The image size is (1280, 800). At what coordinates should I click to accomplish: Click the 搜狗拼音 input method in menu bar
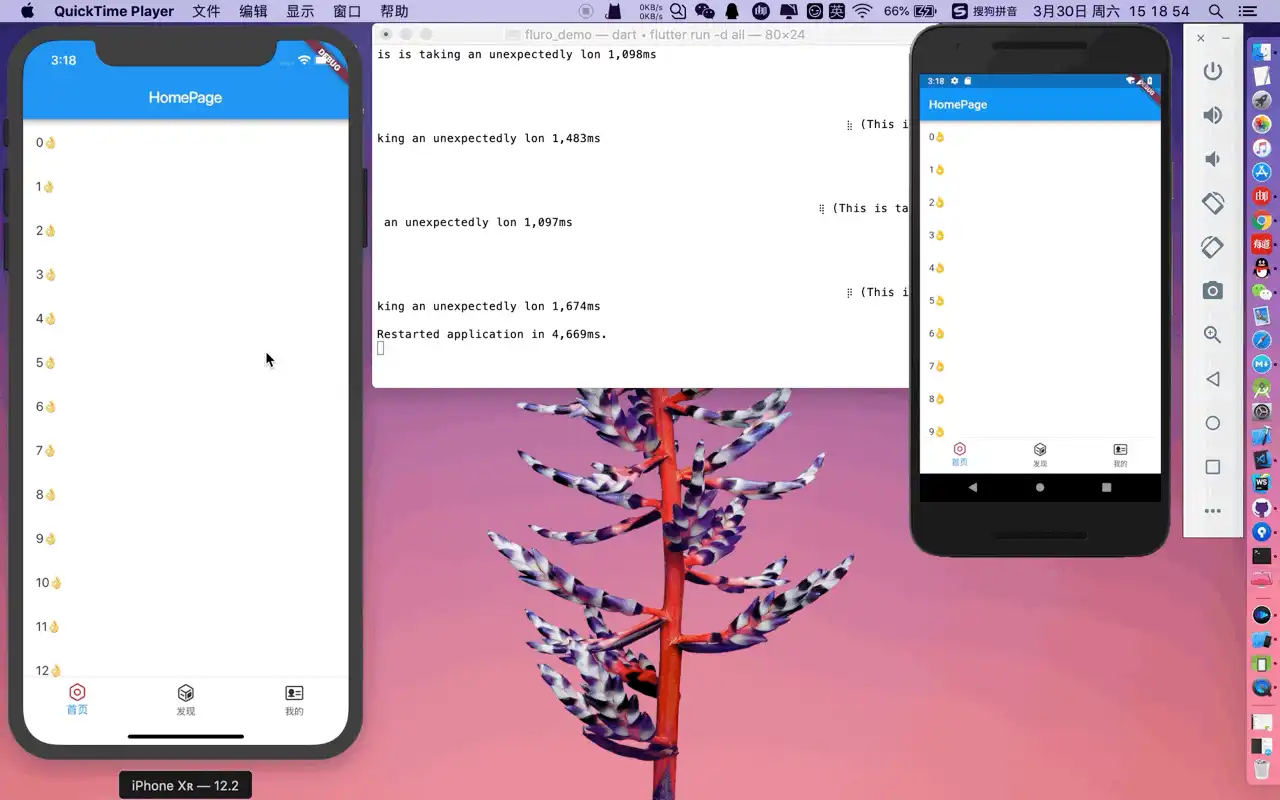(x=984, y=11)
